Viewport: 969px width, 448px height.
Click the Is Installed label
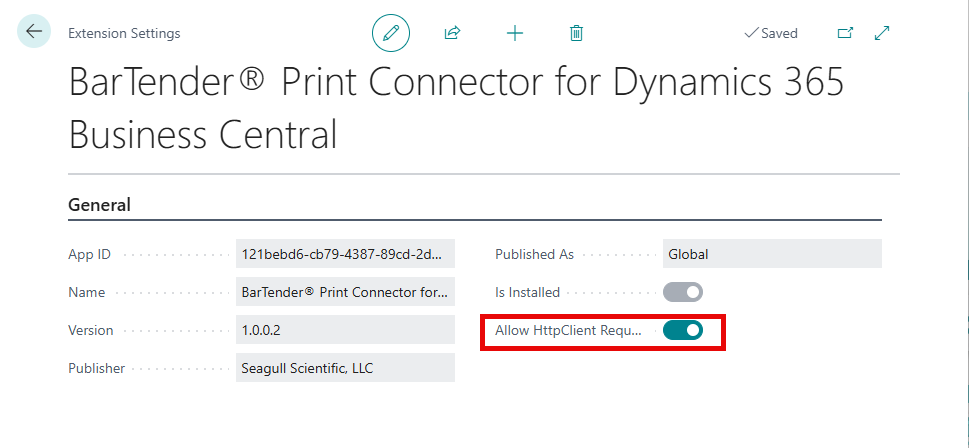(527, 292)
